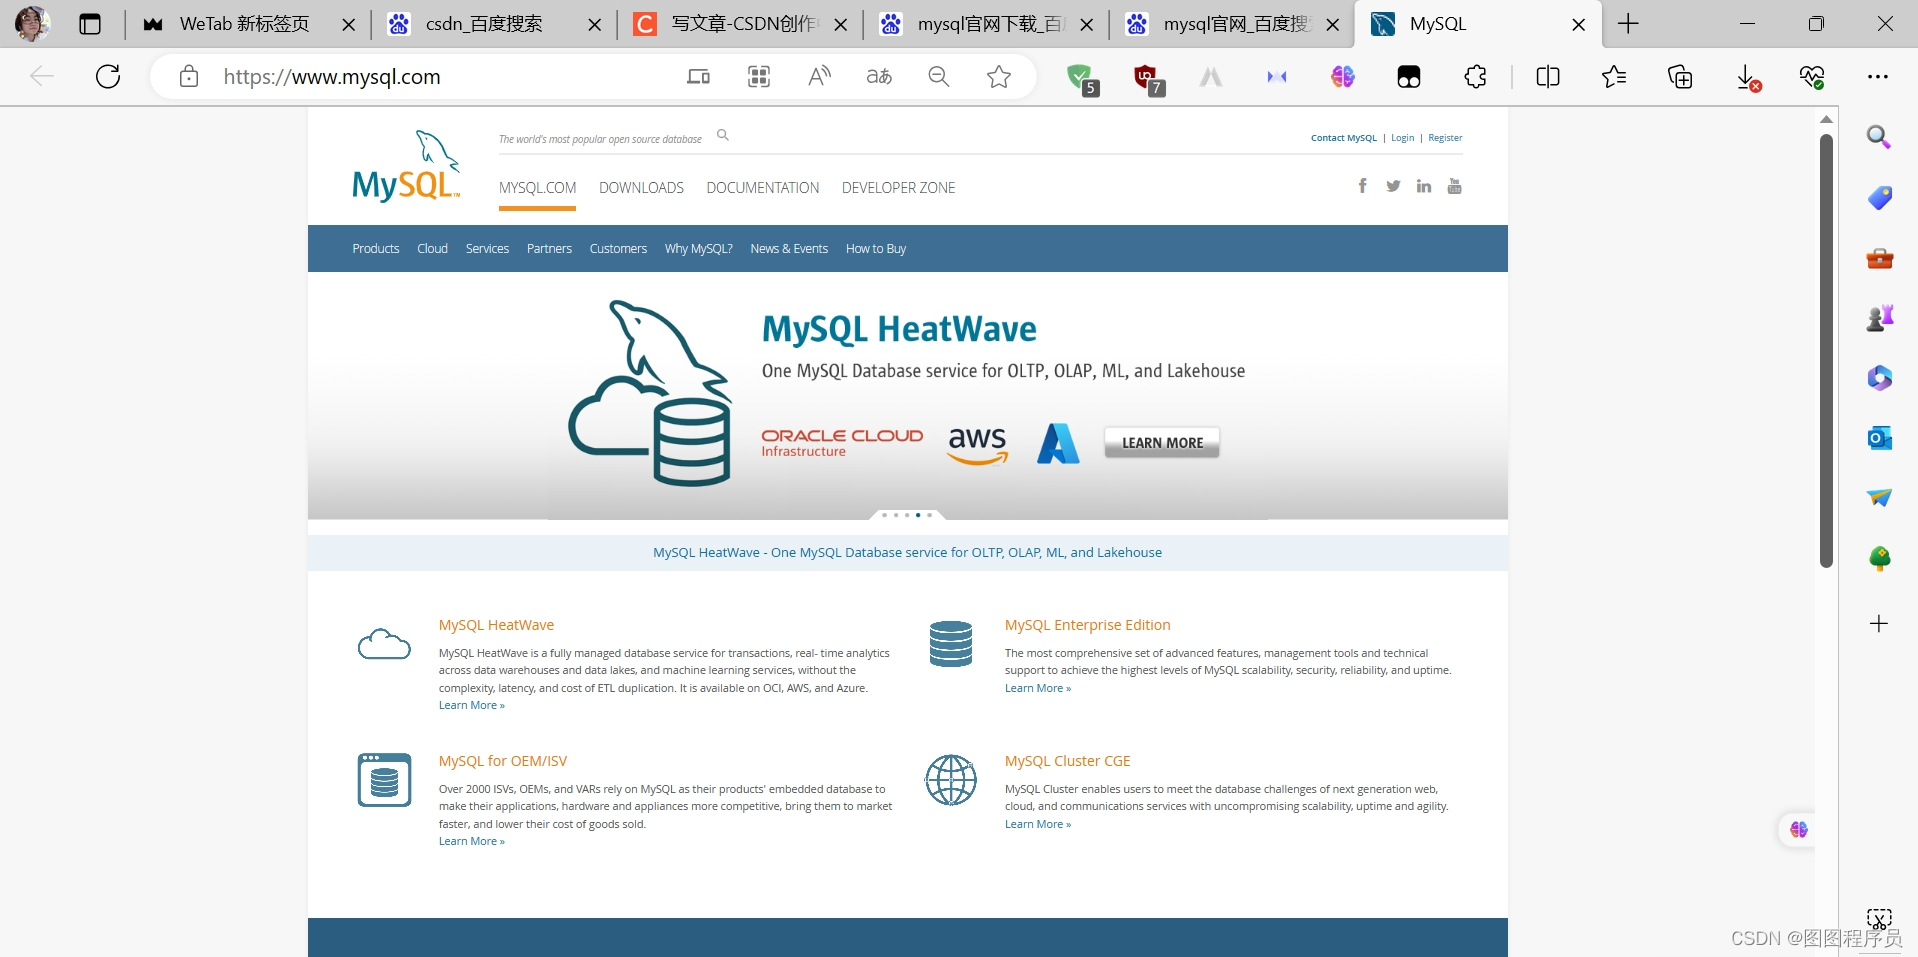Open MySQL LinkedIn page icon
The image size is (1918, 957).
coord(1424,186)
